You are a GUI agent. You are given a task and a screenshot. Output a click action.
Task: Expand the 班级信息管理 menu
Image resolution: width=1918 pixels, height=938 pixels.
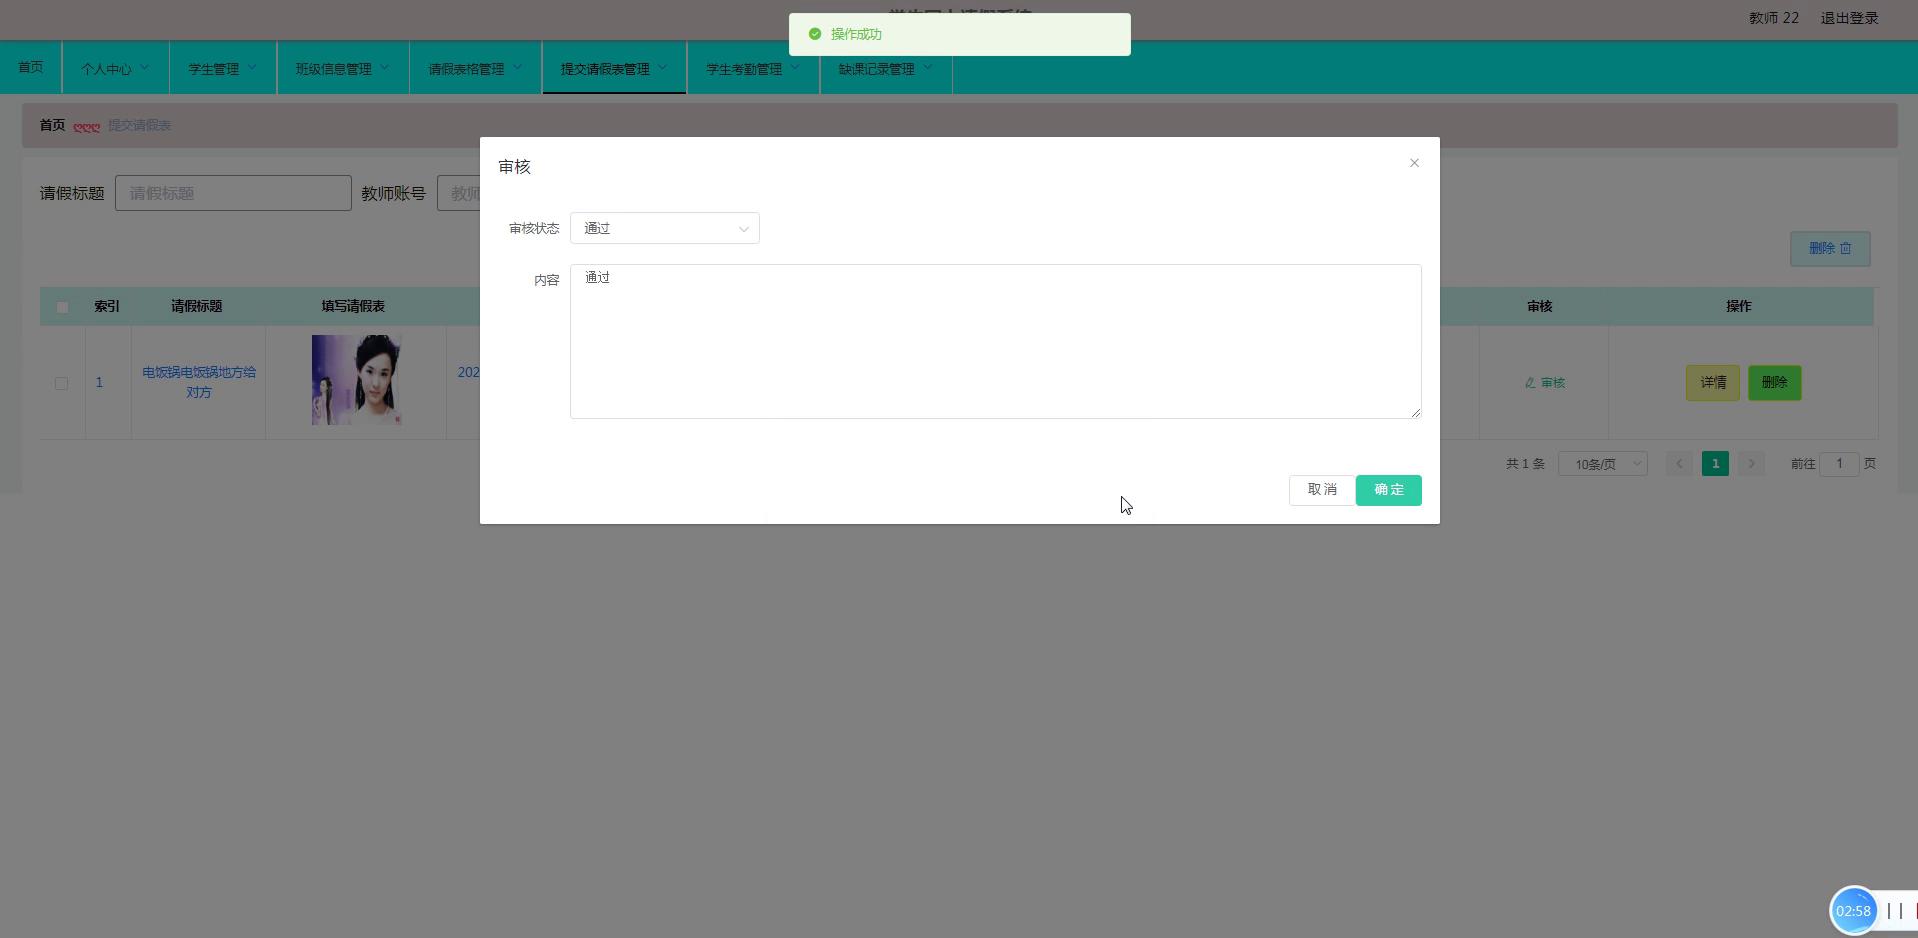[x=342, y=68]
